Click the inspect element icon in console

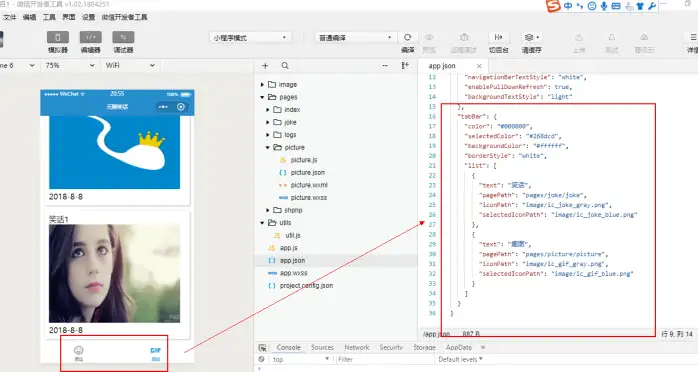pos(263,348)
